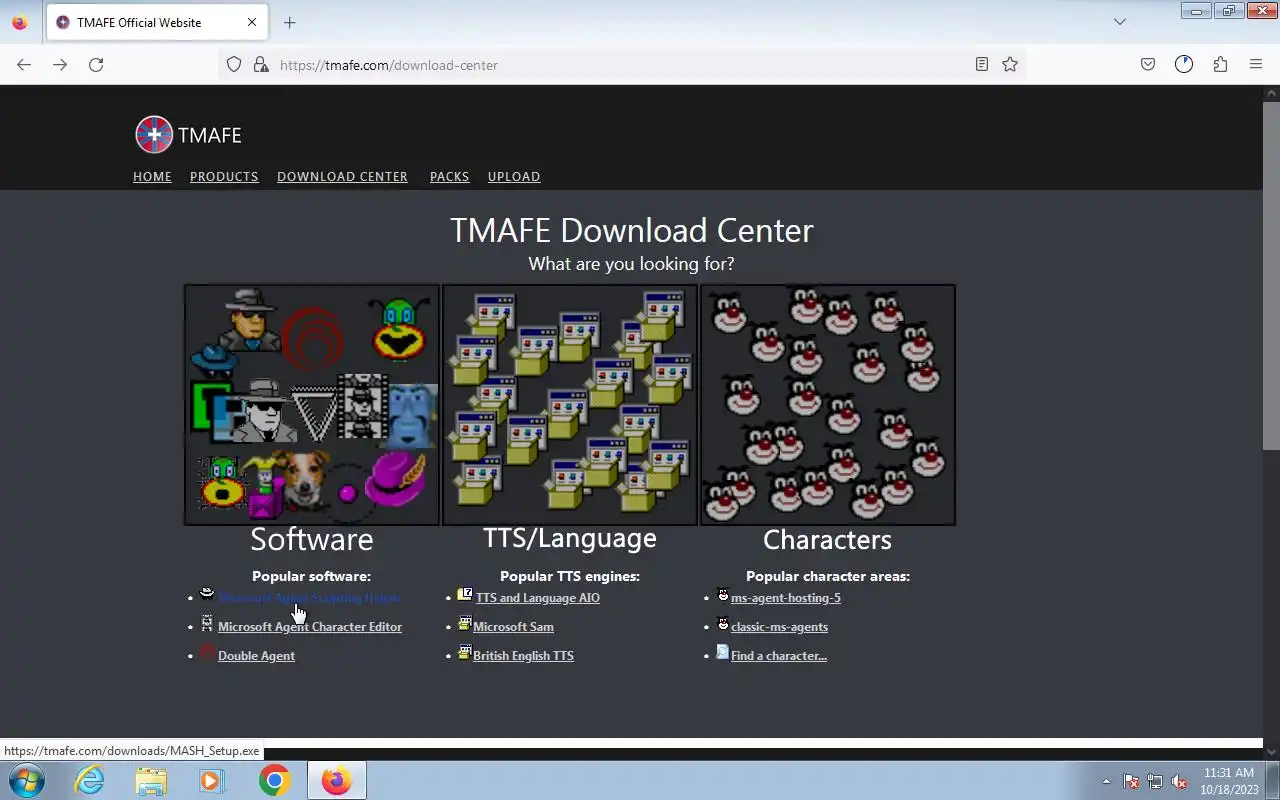Click the Firefox back arrow
The height and width of the screenshot is (800, 1280).
click(x=24, y=65)
